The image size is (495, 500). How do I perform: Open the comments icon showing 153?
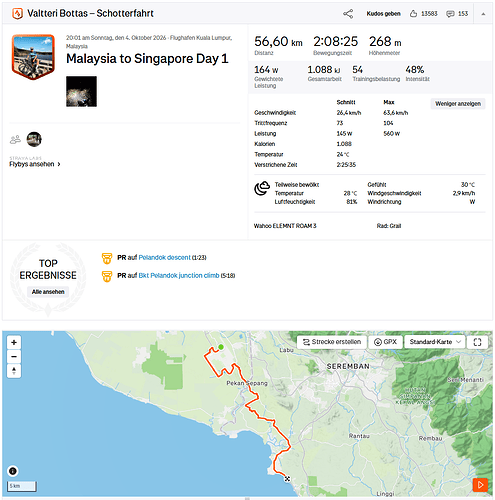(450, 14)
